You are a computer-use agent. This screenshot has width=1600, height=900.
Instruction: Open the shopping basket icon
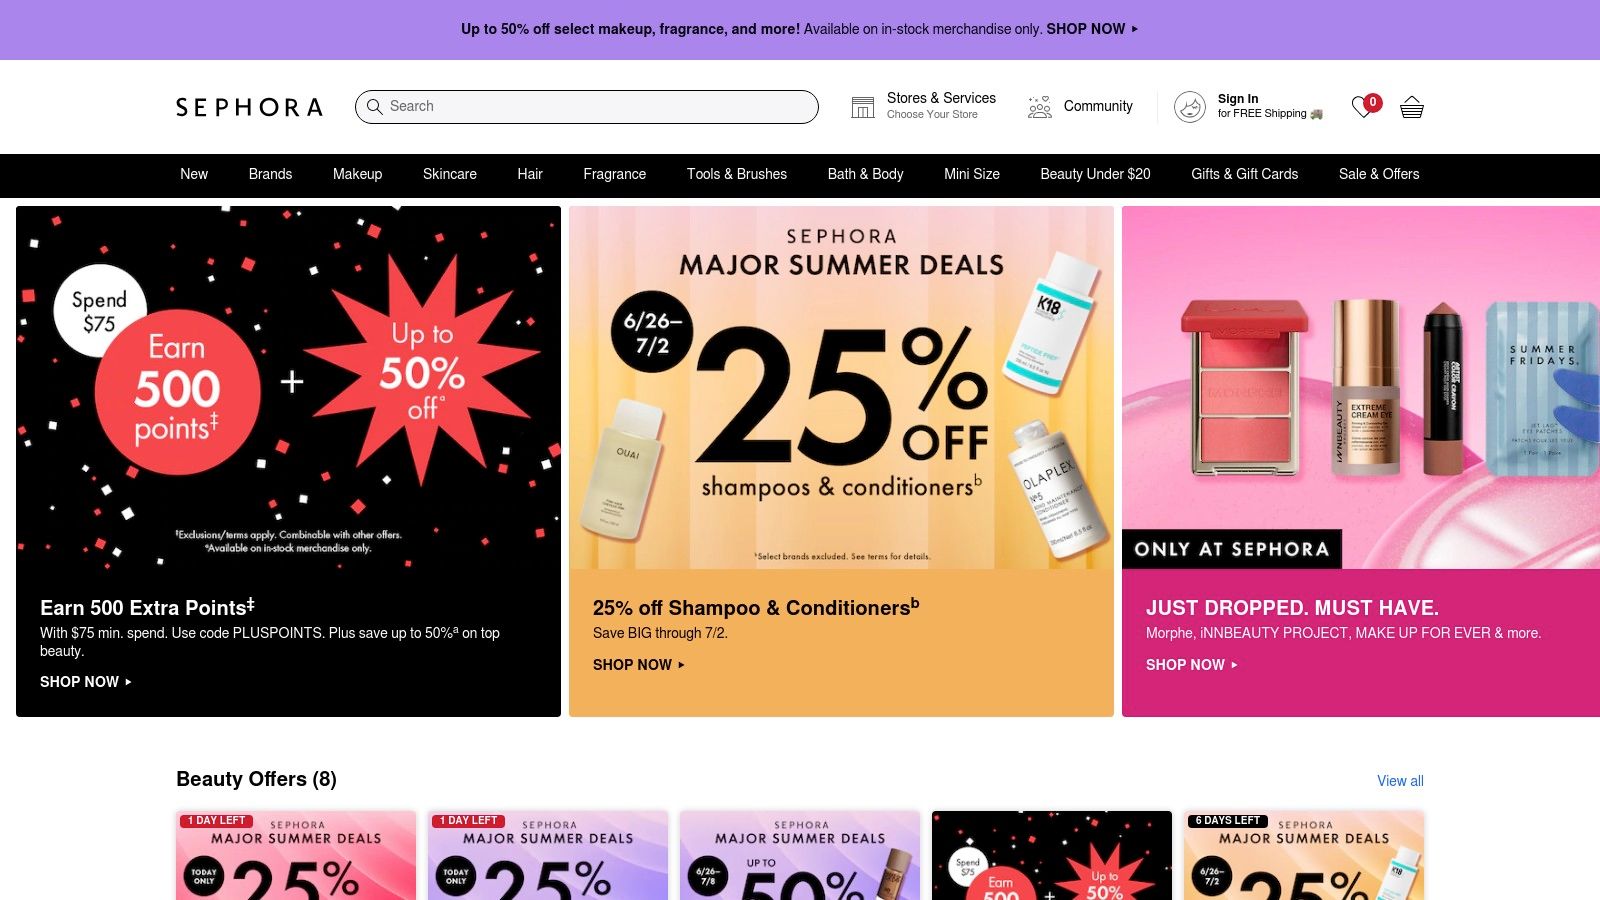pyautogui.click(x=1412, y=107)
